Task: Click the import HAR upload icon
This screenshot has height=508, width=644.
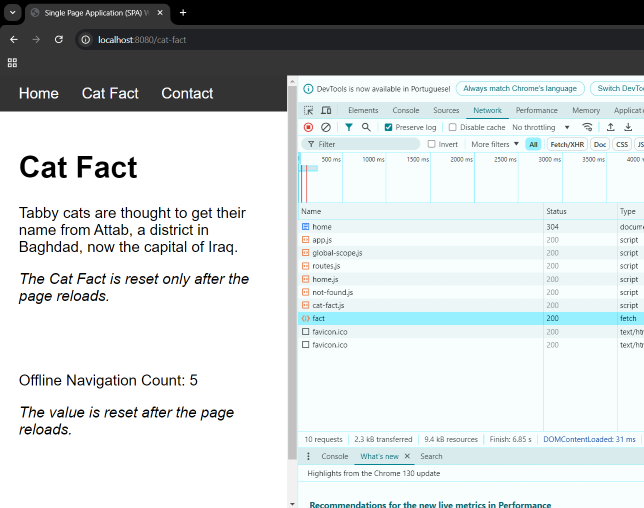Action: [611, 127]
